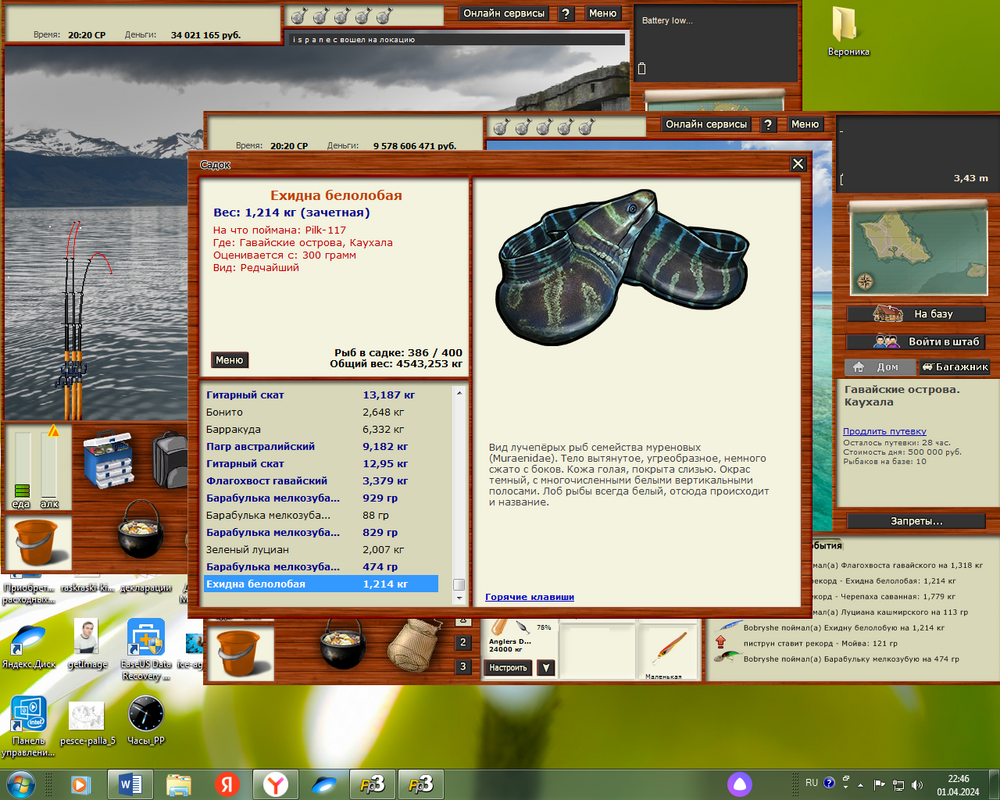1000x800 pixels.
Task: Open Word from the taskbar
Action: click(x=131, y=784)
